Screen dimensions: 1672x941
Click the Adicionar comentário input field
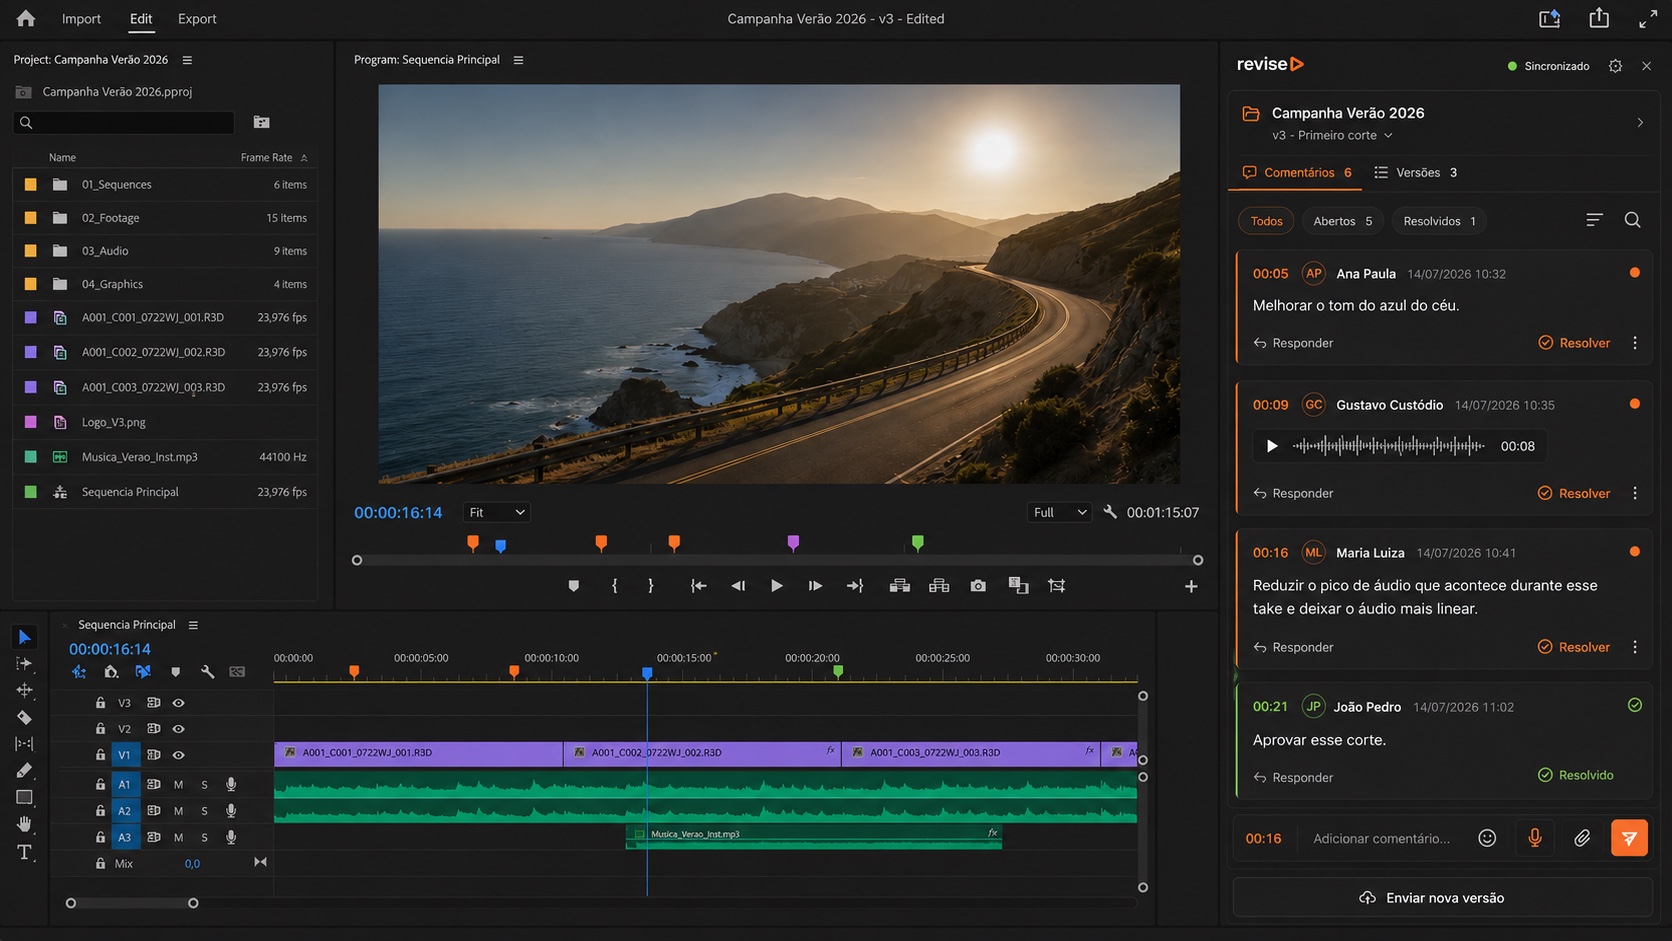pyautogui.click(x=1382, y=838)
